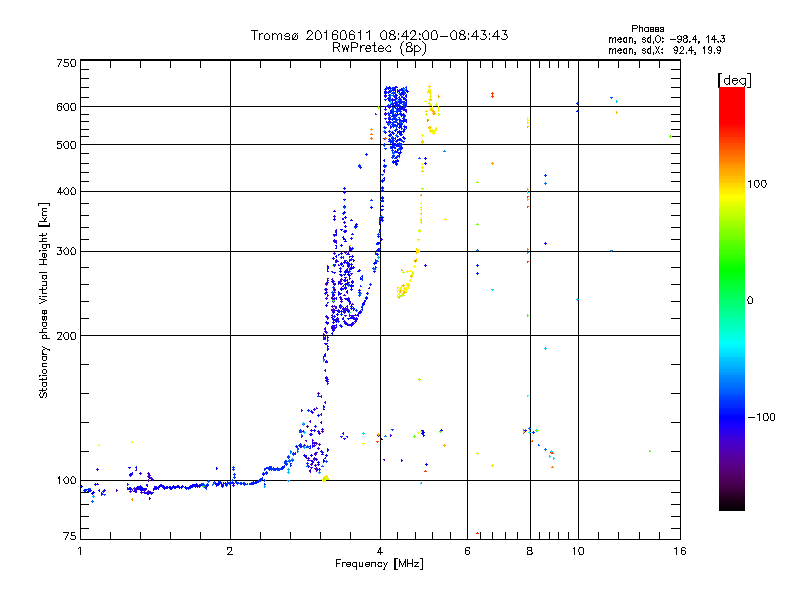Click the 'mean, sd,X: 92.4, 19.9' line
Screen dimensions: 800x600
coord(664,50)
